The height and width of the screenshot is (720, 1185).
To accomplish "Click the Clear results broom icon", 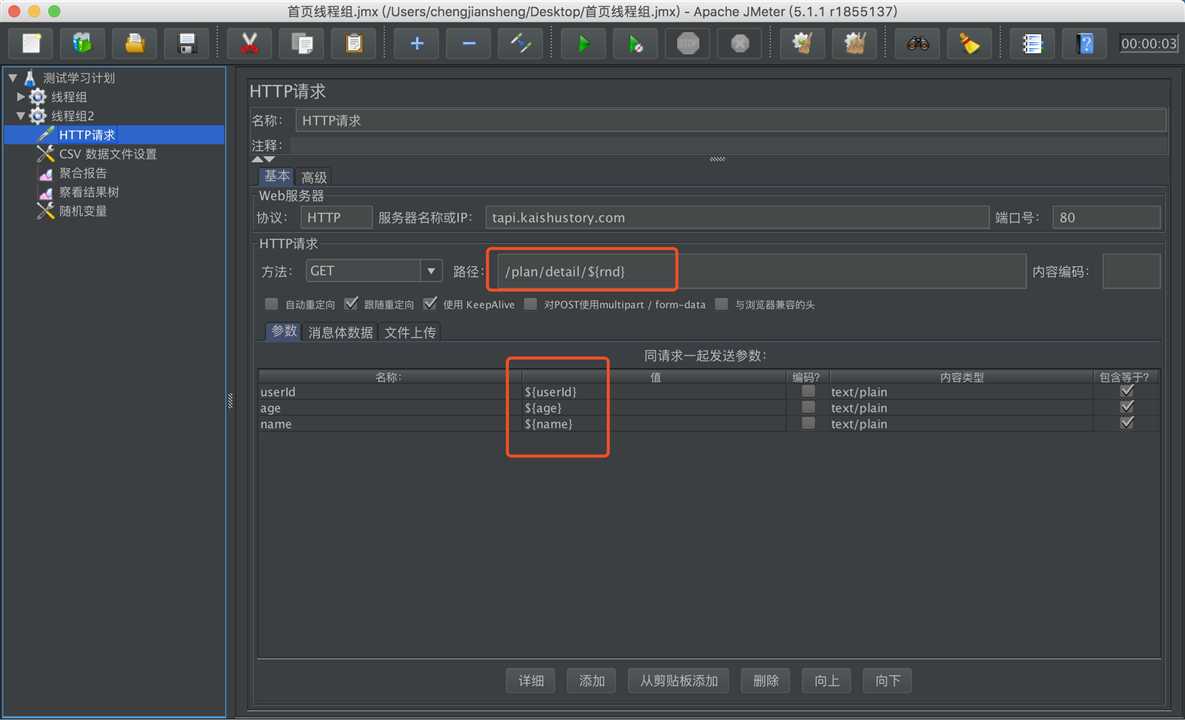I will pos(803,43).
